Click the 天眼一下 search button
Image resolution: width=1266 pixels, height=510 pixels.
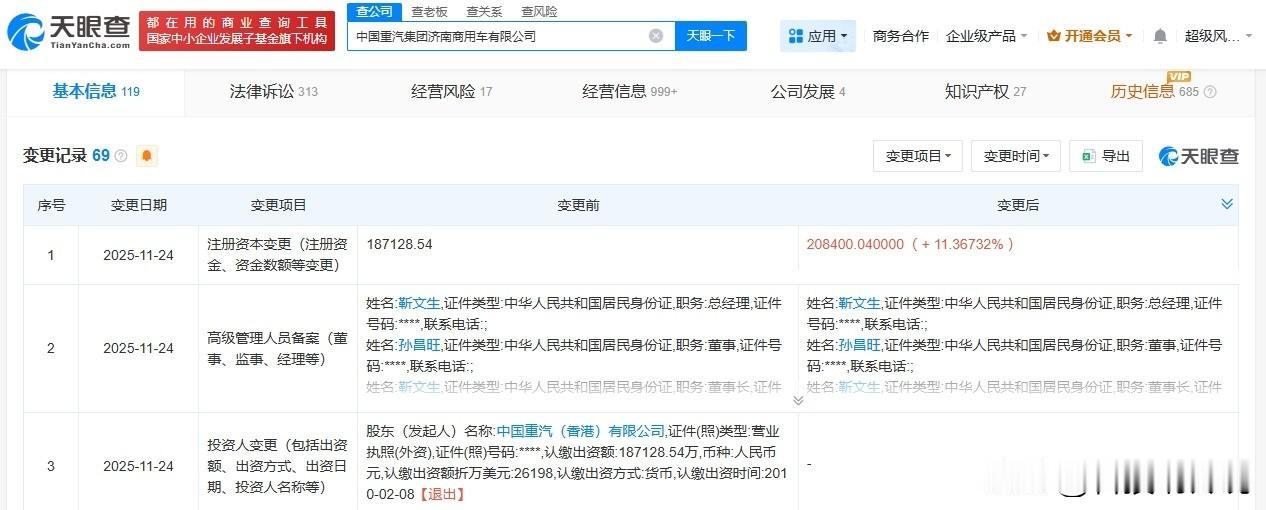(x=711, y=36)
